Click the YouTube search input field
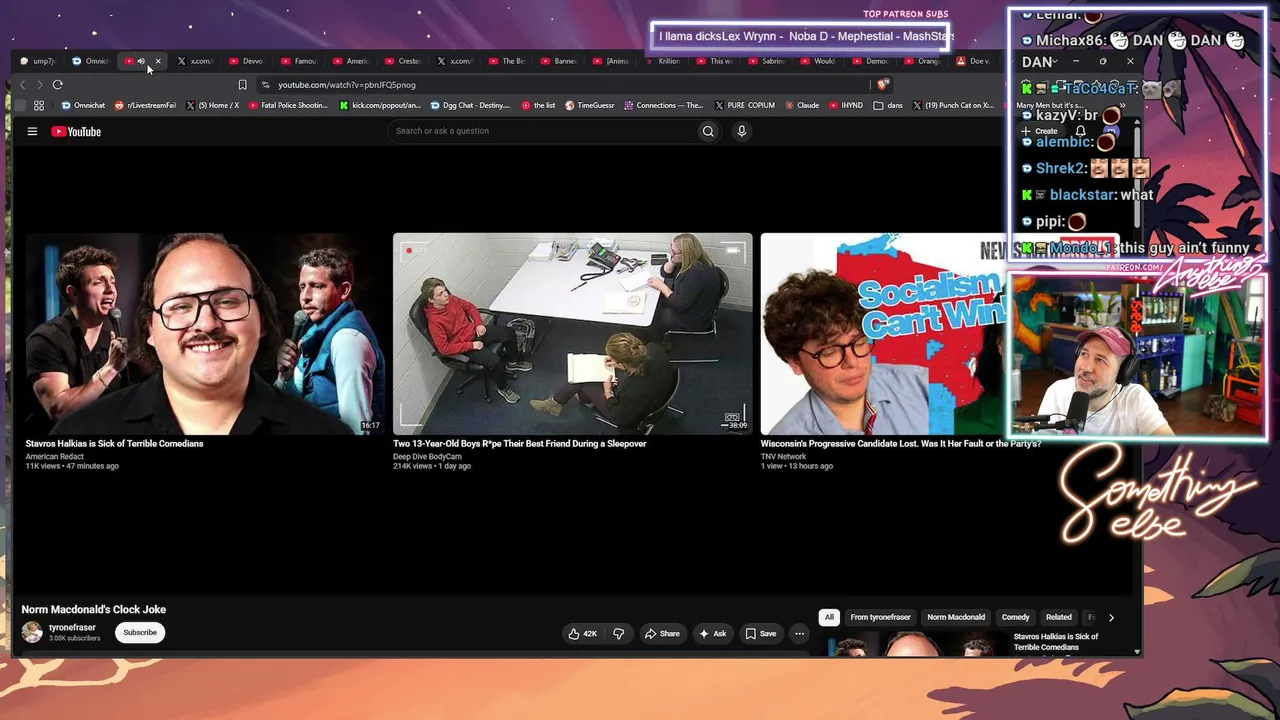 tap(542, 131)
